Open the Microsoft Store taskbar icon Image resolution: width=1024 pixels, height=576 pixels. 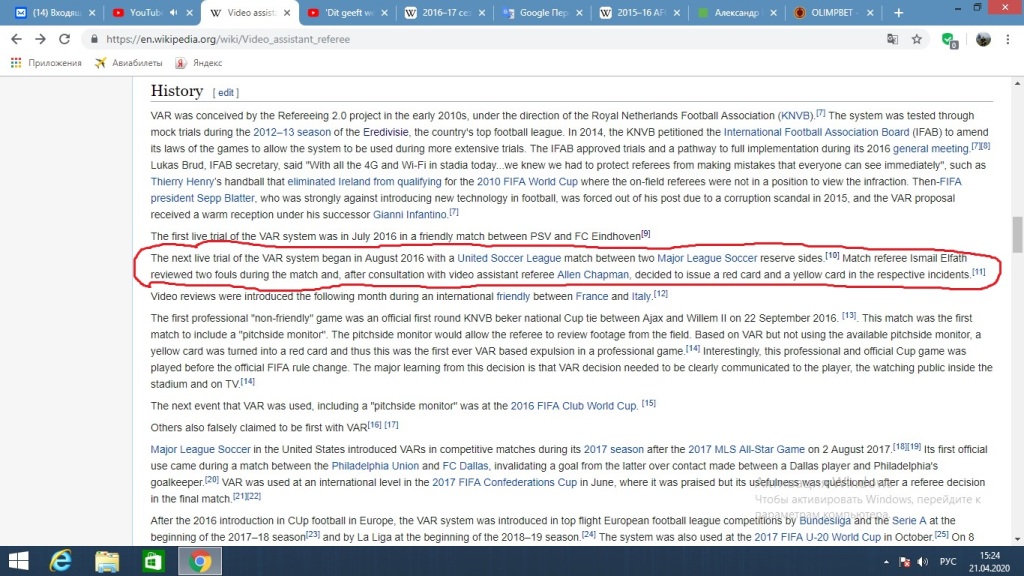point(153,561)
